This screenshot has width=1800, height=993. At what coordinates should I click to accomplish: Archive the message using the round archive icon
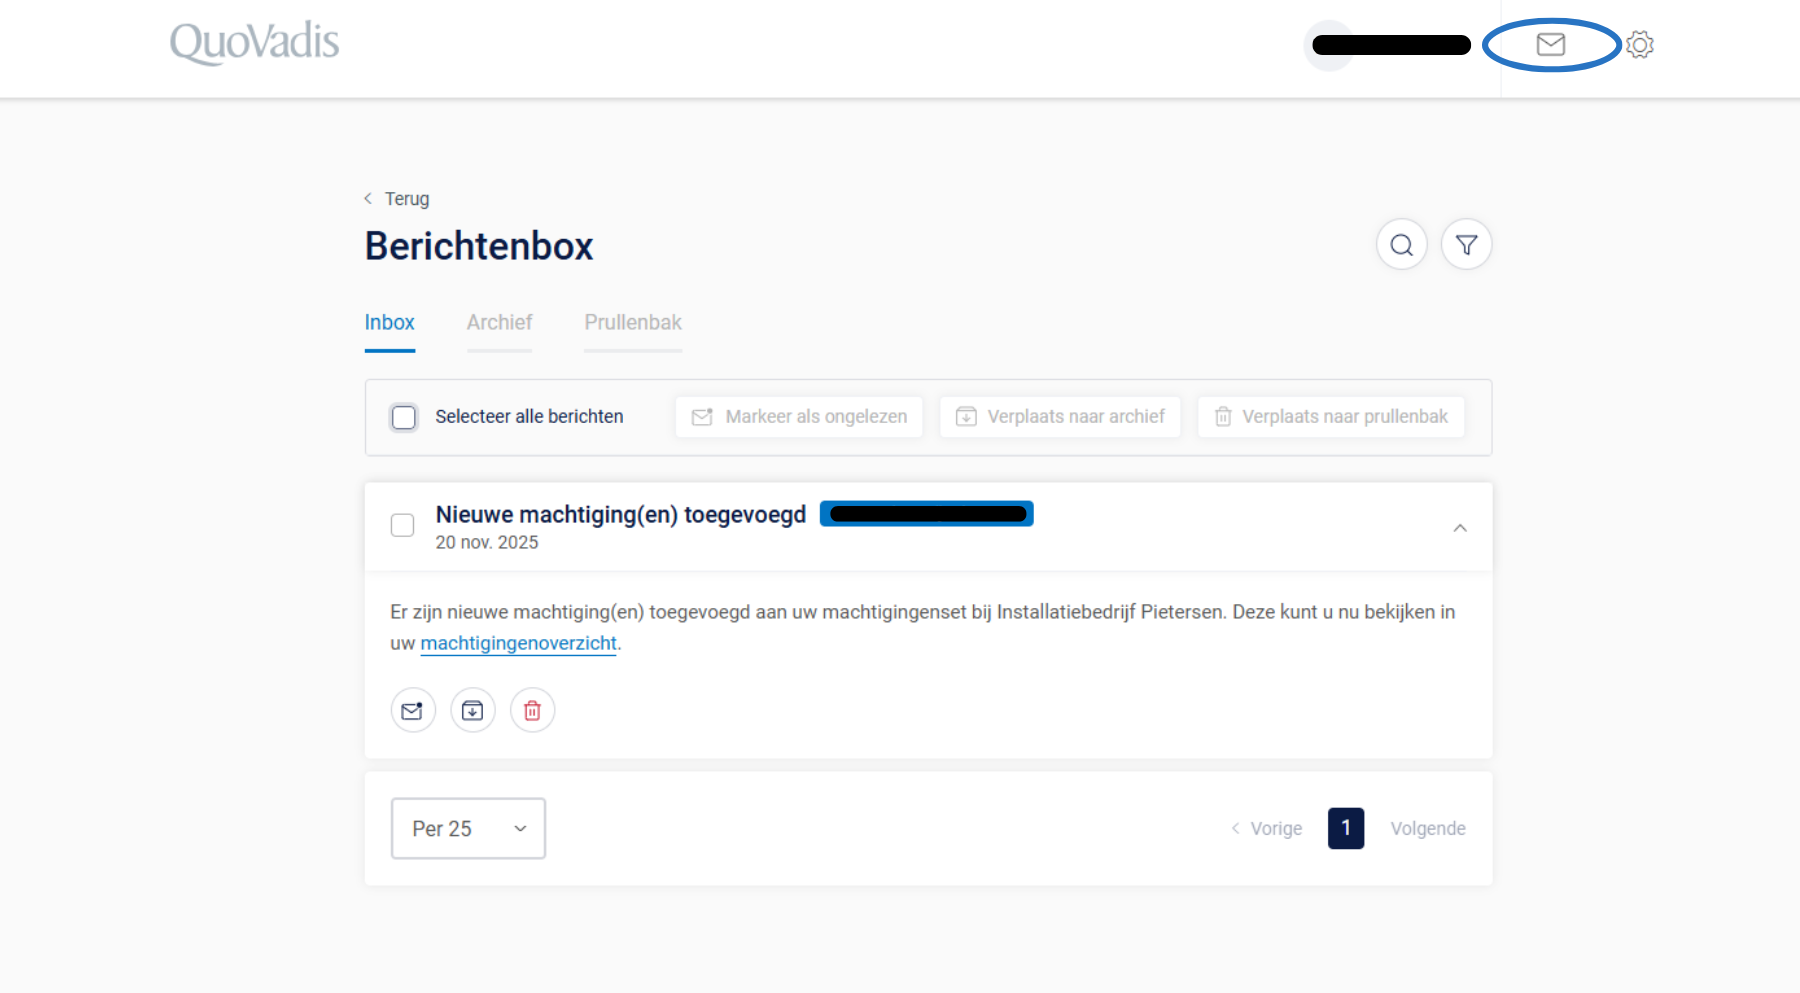pos(472,711)
